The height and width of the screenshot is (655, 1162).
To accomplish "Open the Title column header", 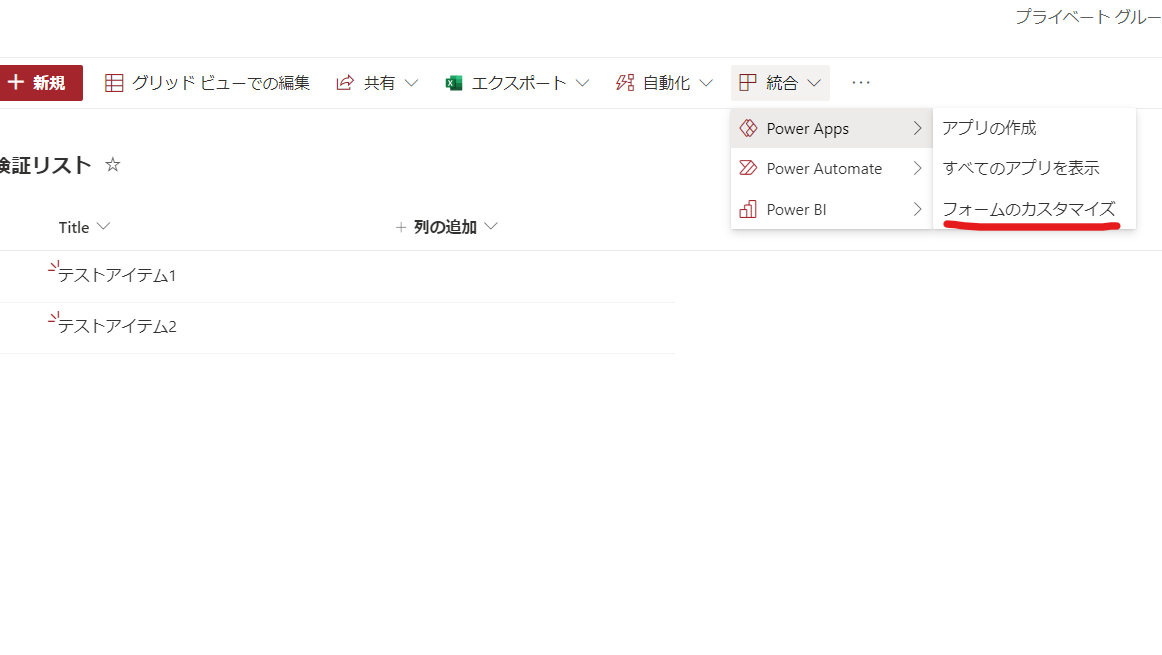I will pos(74,227).
